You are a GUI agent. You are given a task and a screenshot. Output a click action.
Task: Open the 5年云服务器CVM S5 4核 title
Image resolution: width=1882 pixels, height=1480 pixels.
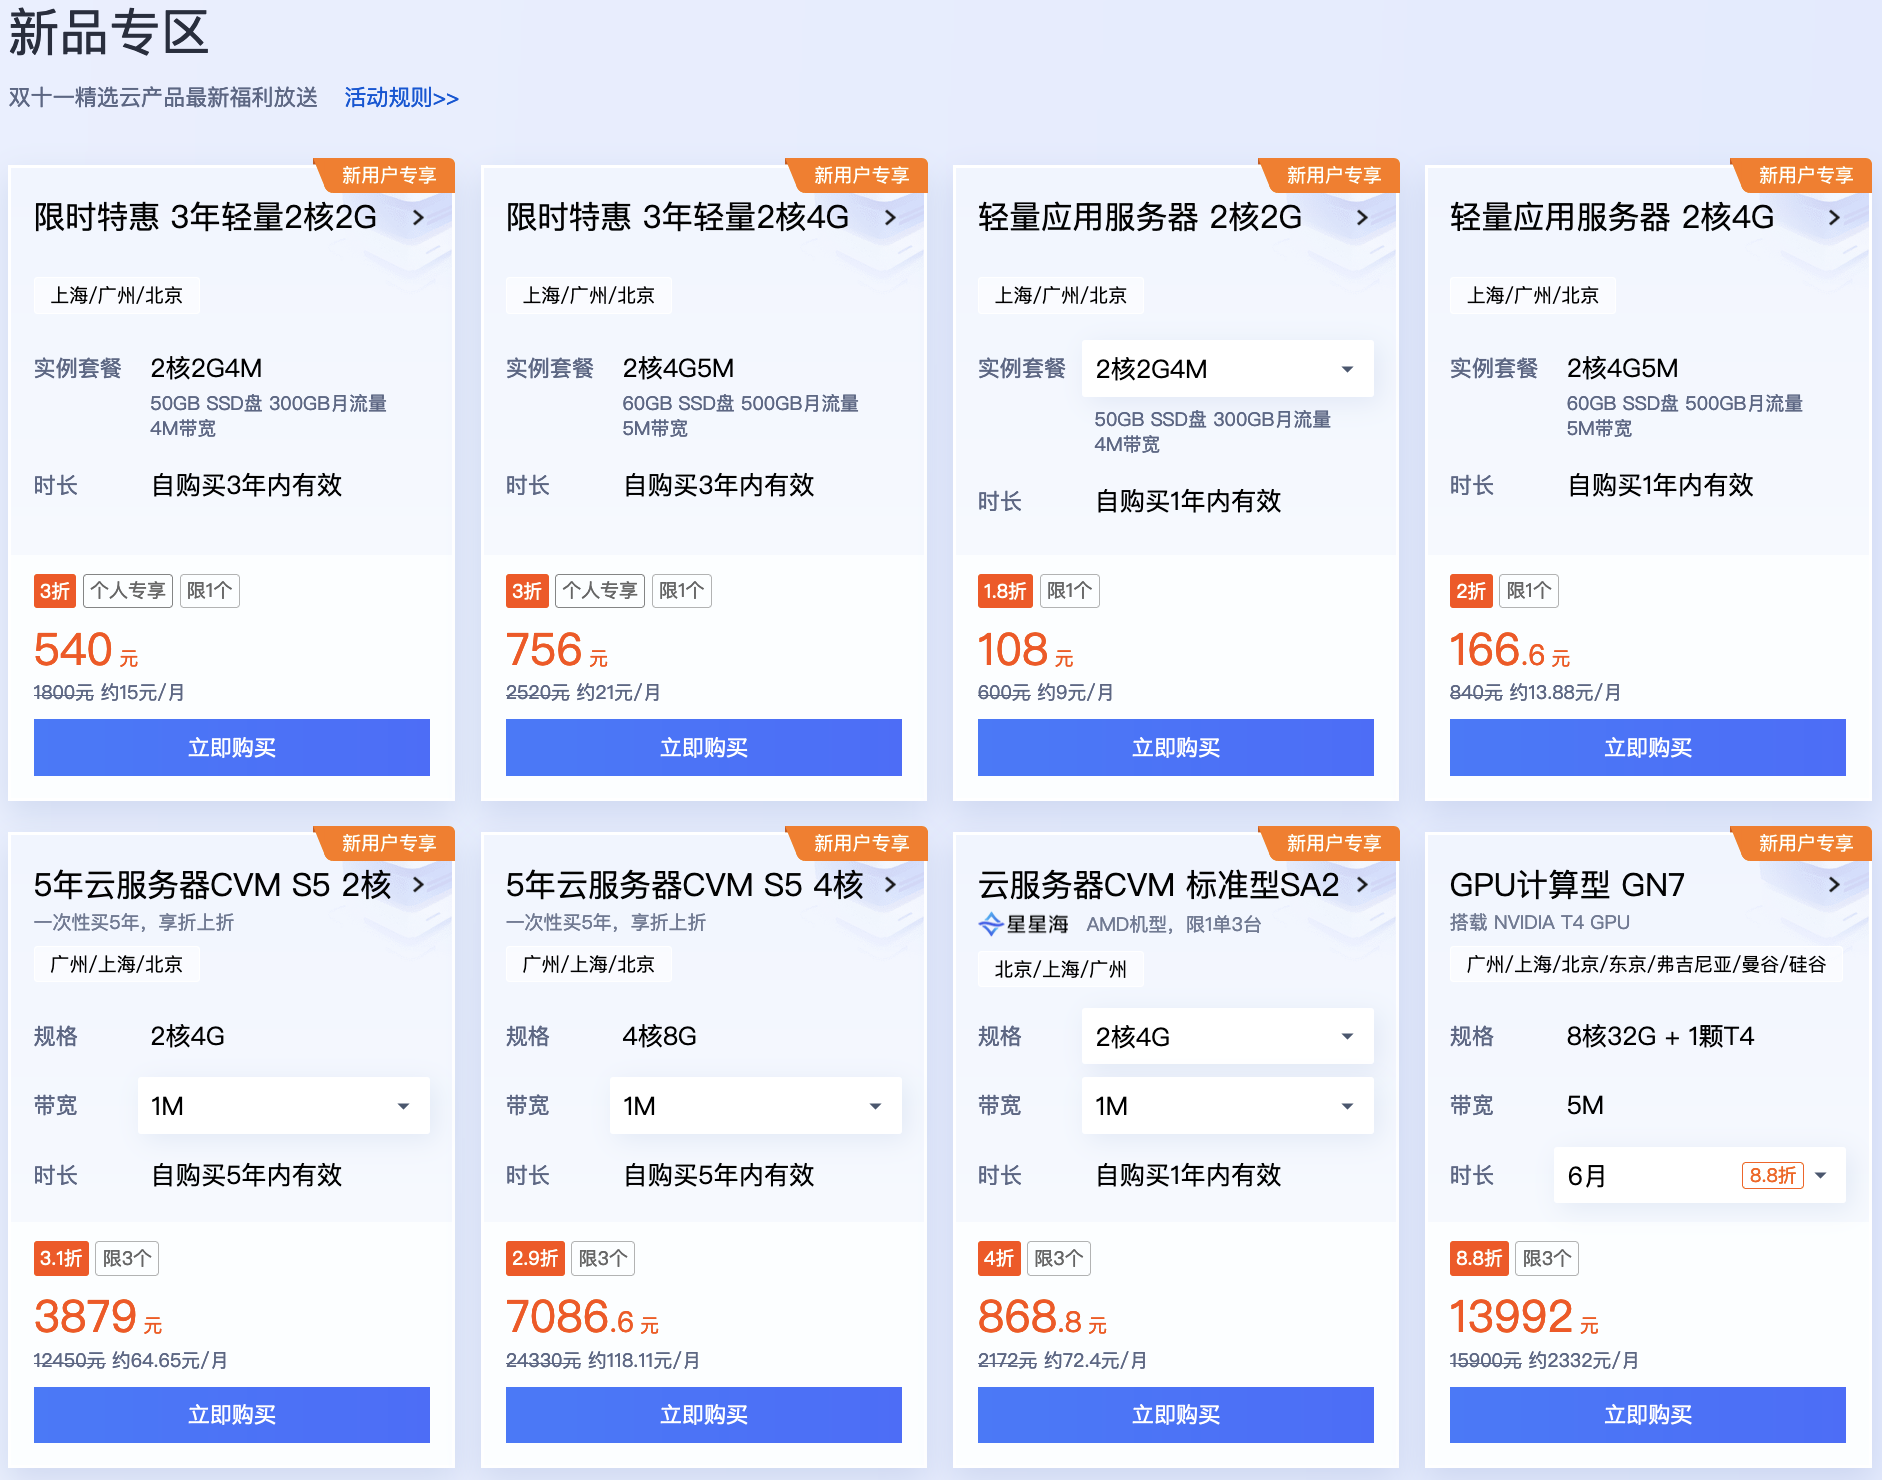pos(684,885)
